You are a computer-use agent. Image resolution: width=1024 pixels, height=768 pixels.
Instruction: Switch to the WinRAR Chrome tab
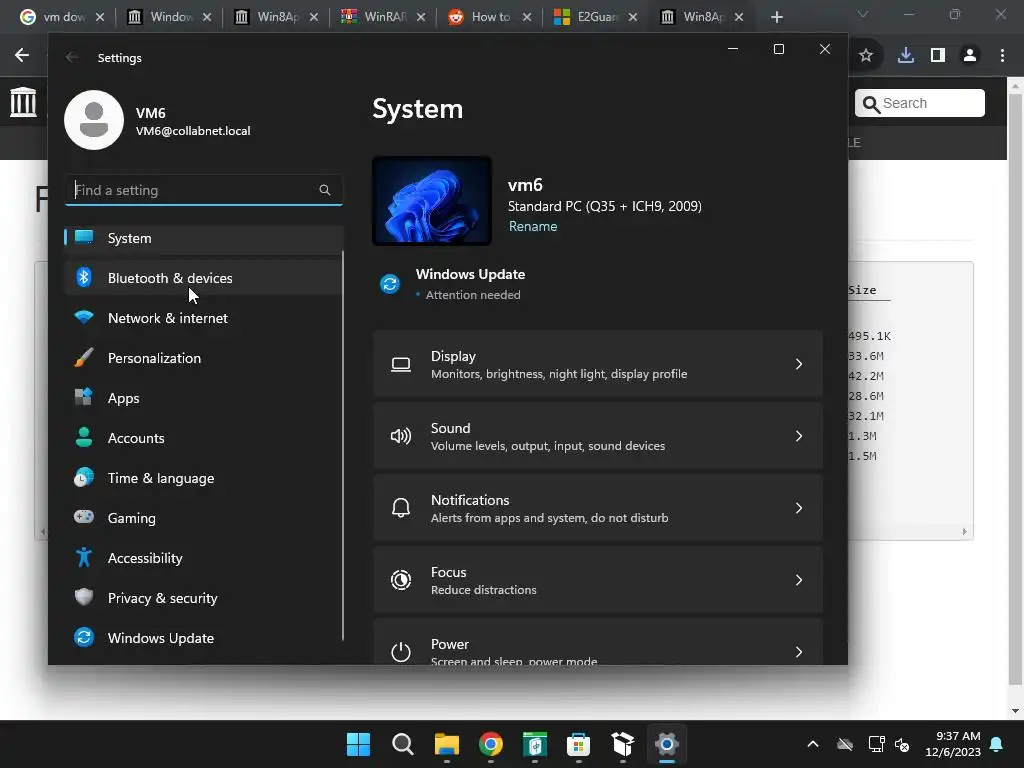point(384,17)
